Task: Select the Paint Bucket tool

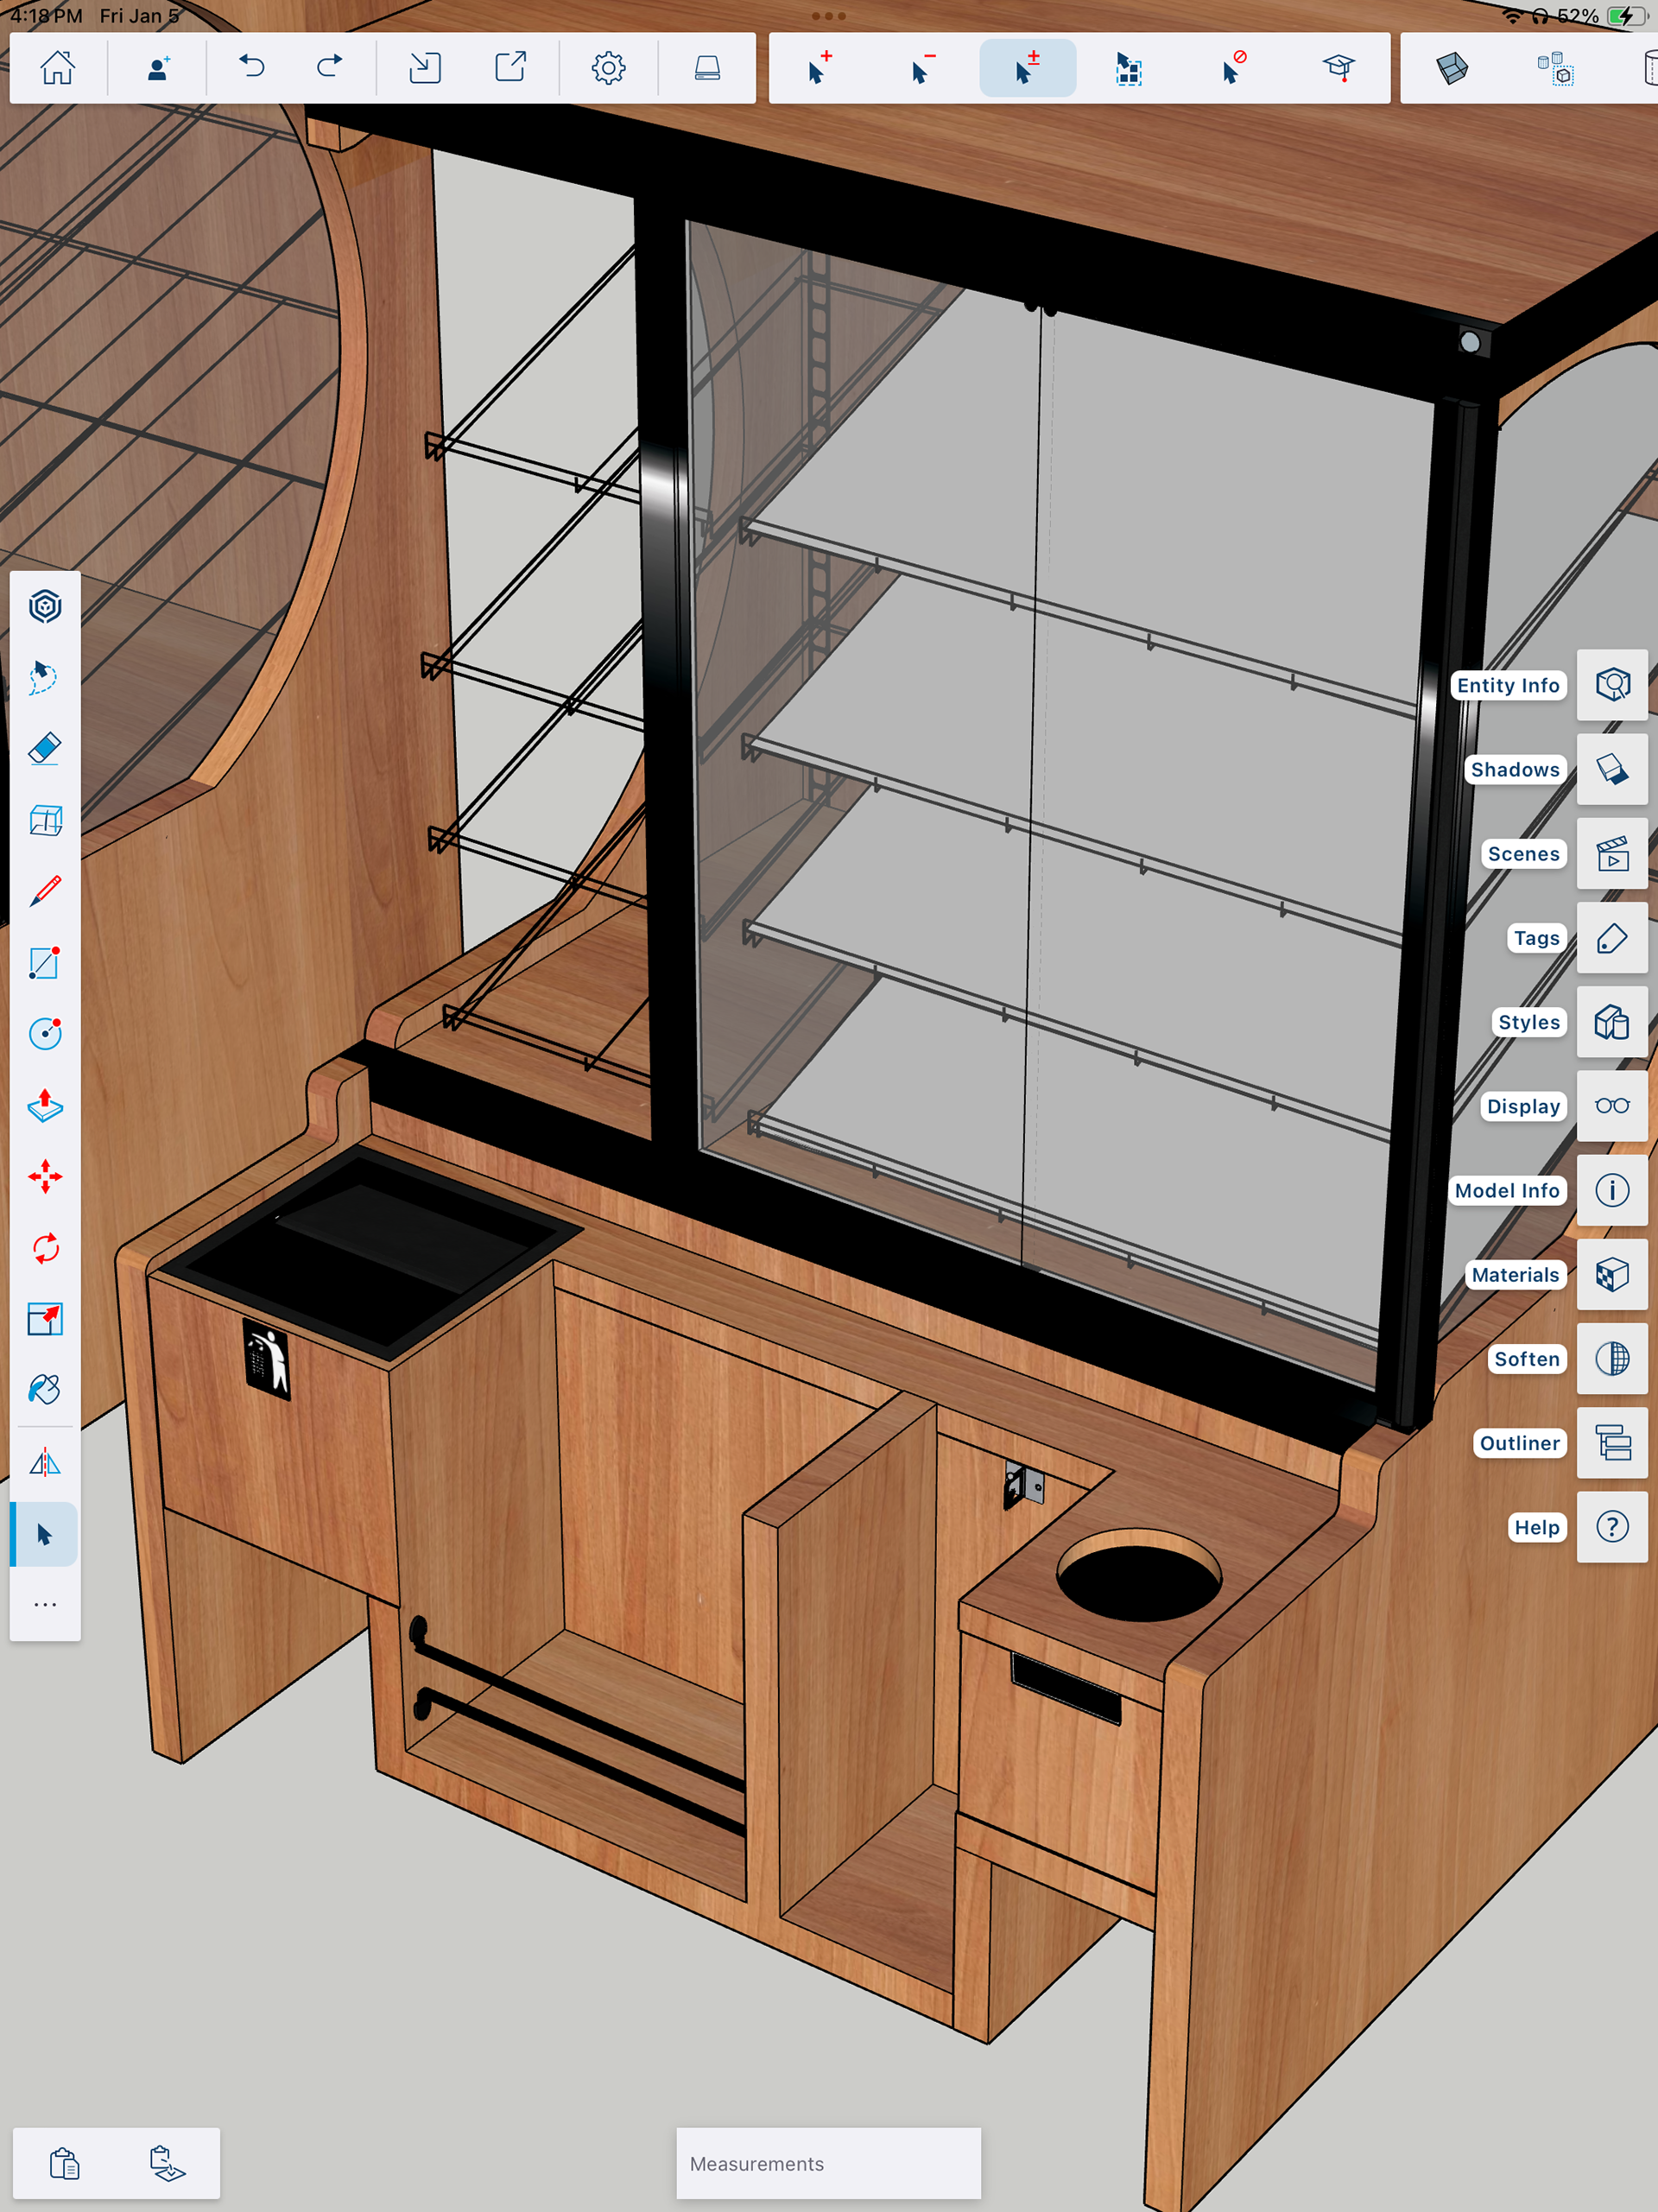Action: coord(45,1389)
